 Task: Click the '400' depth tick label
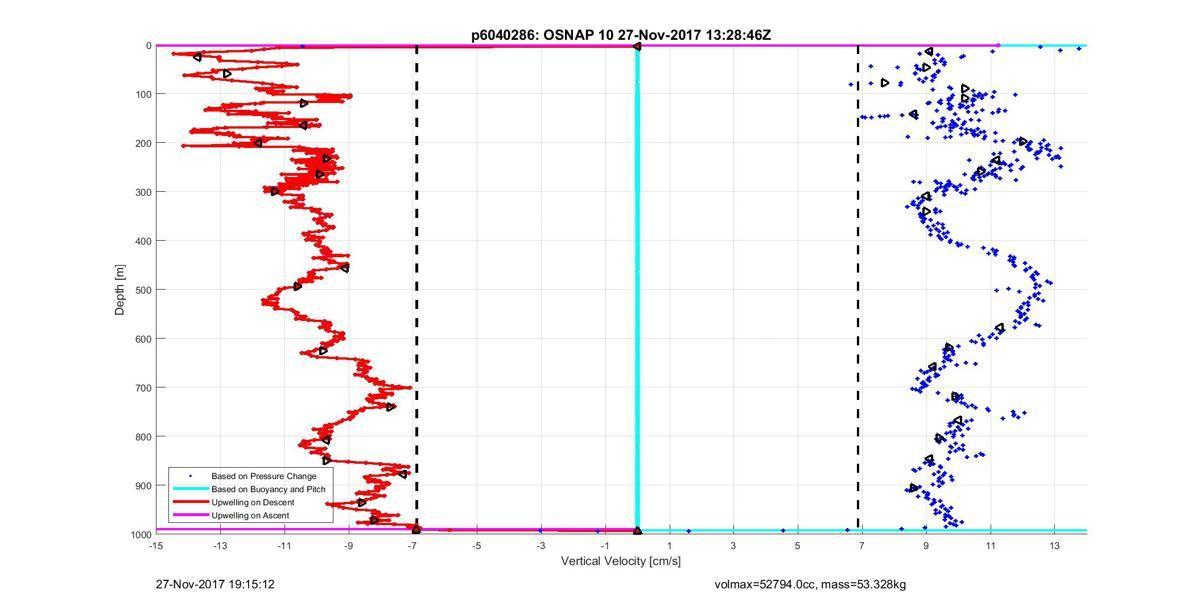143,241
